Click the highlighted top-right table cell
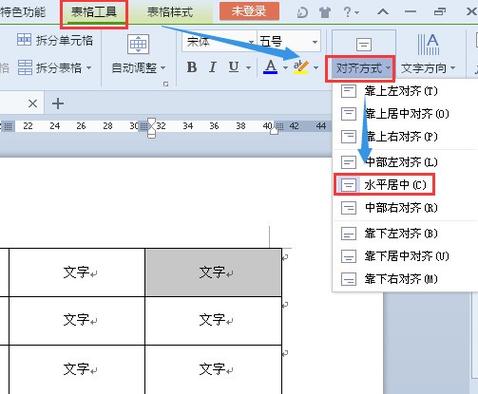This screenshot has width=478, height=394. (213, 272)
